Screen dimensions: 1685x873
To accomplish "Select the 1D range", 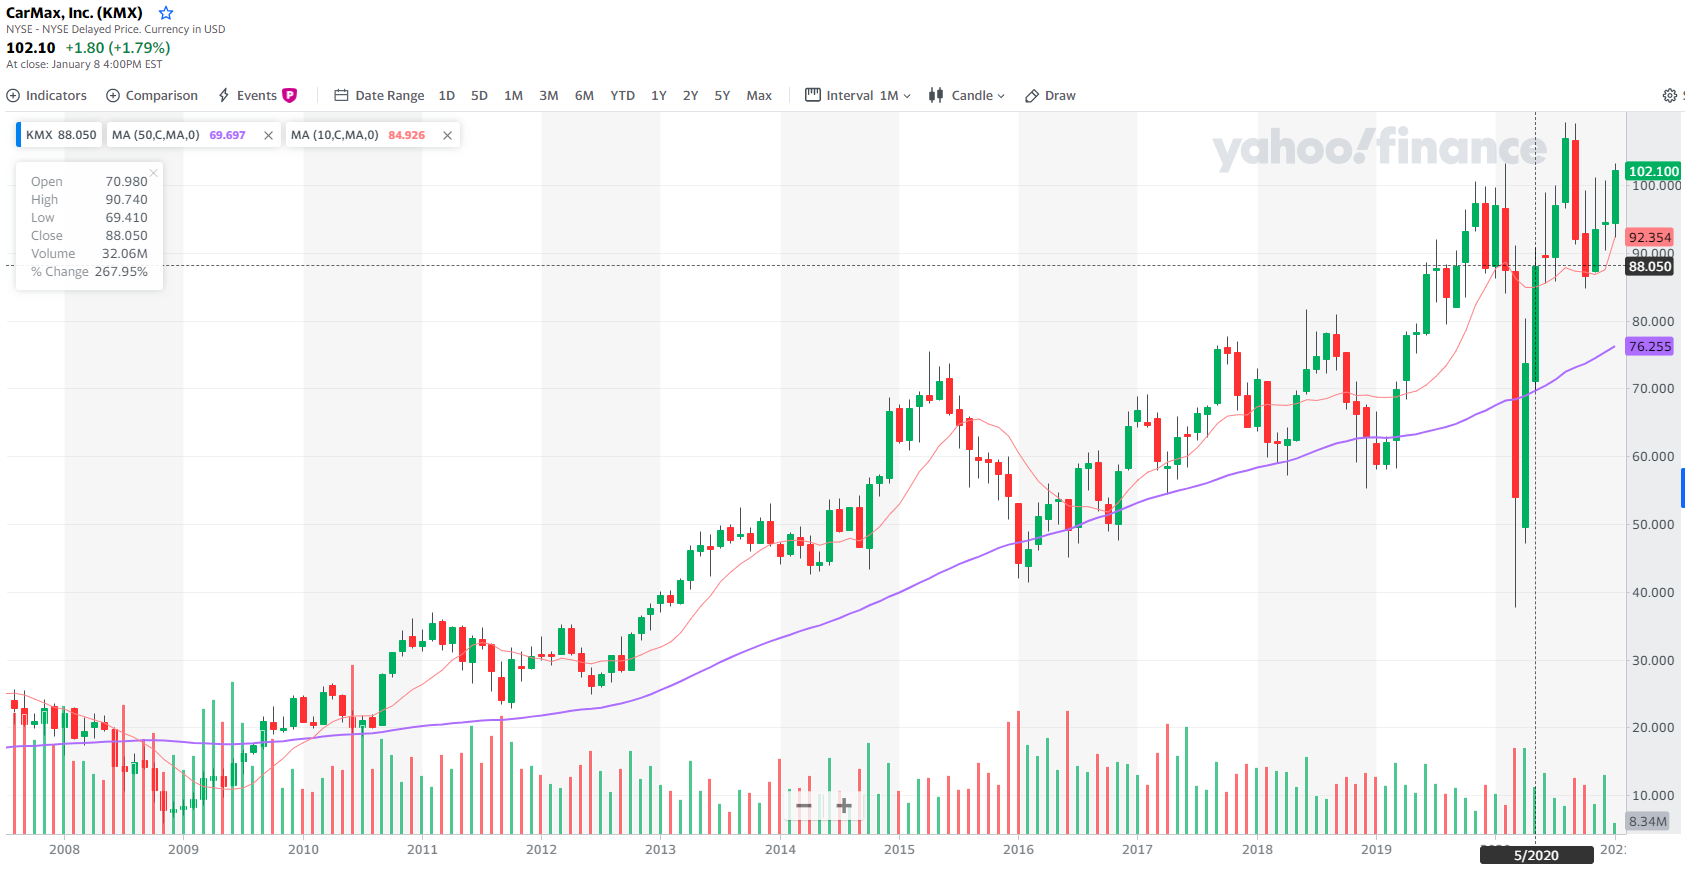I will point(447,96).
